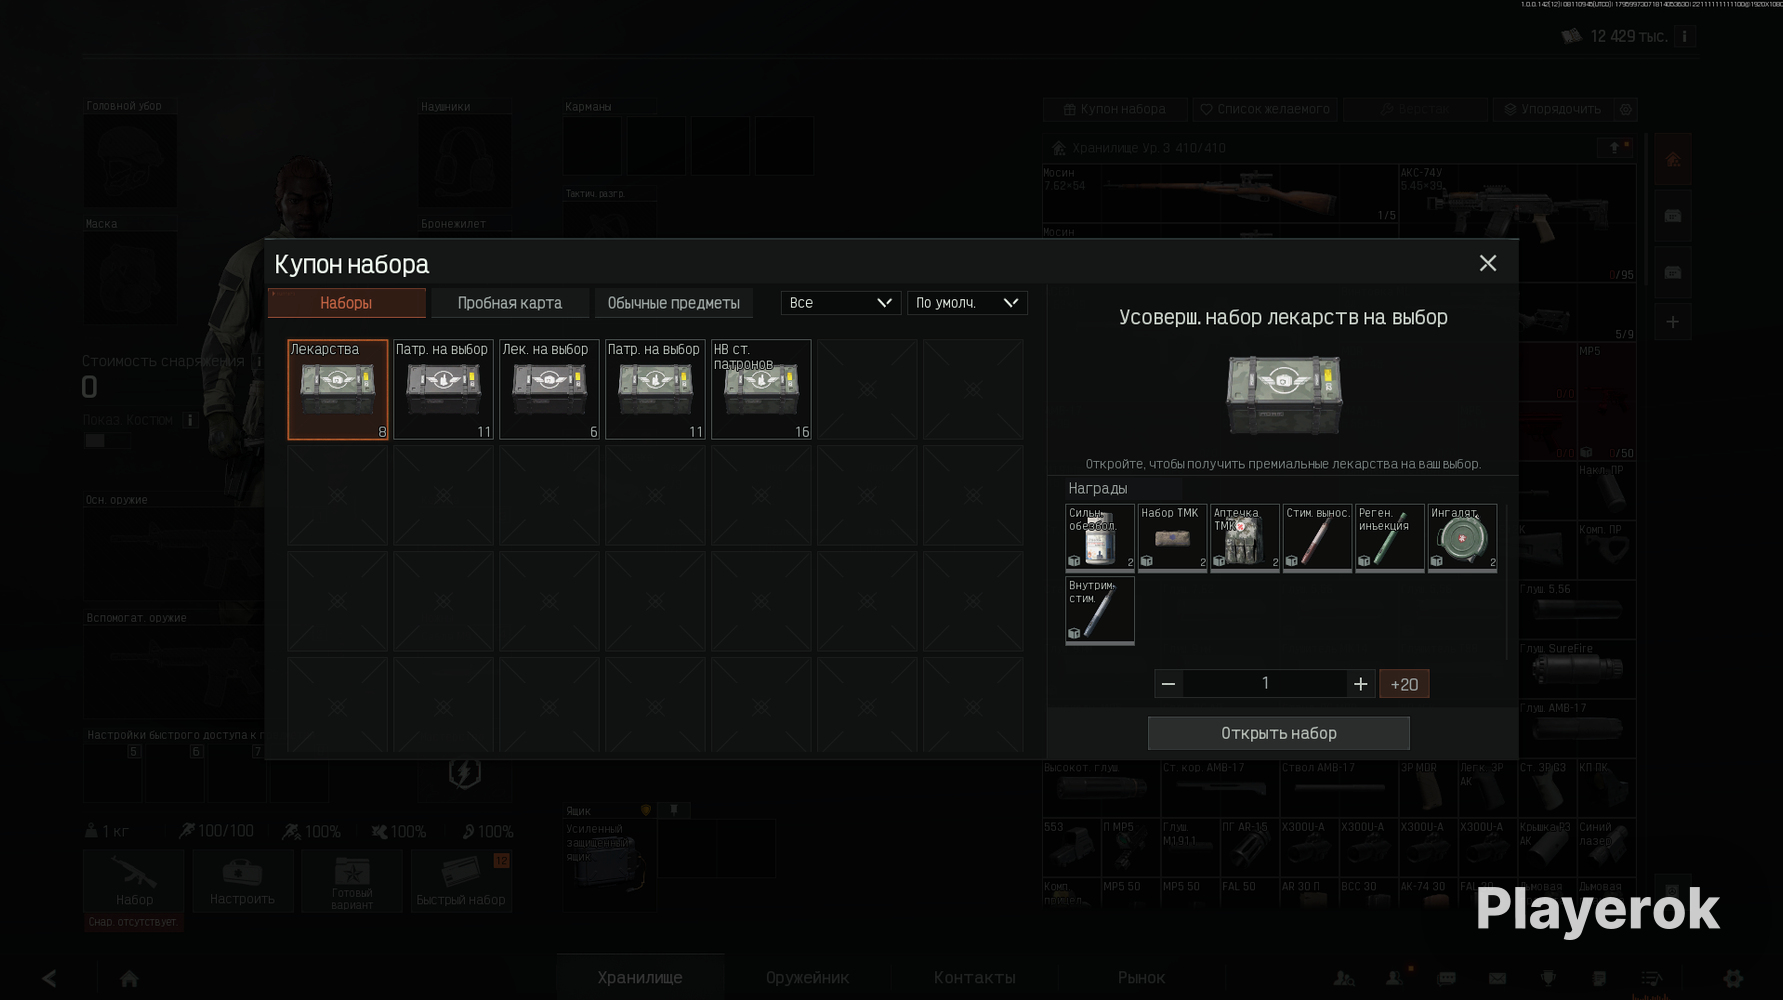Click the Открыть набор button
Screen dimensions: 1783x1000
click(1279, 733)
